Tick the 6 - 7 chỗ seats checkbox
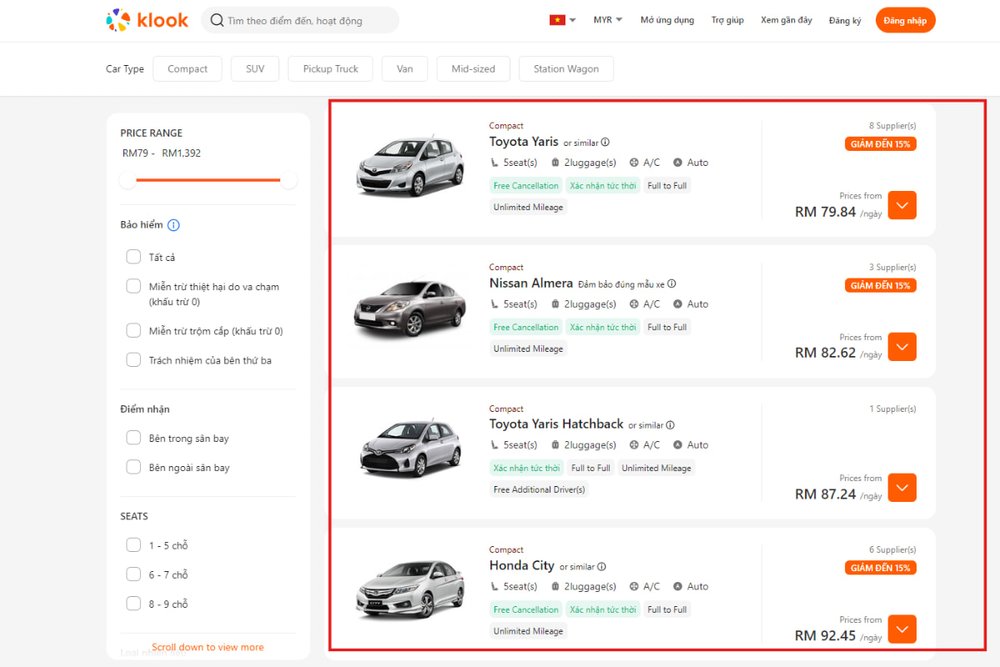 (x=133, y=575)
